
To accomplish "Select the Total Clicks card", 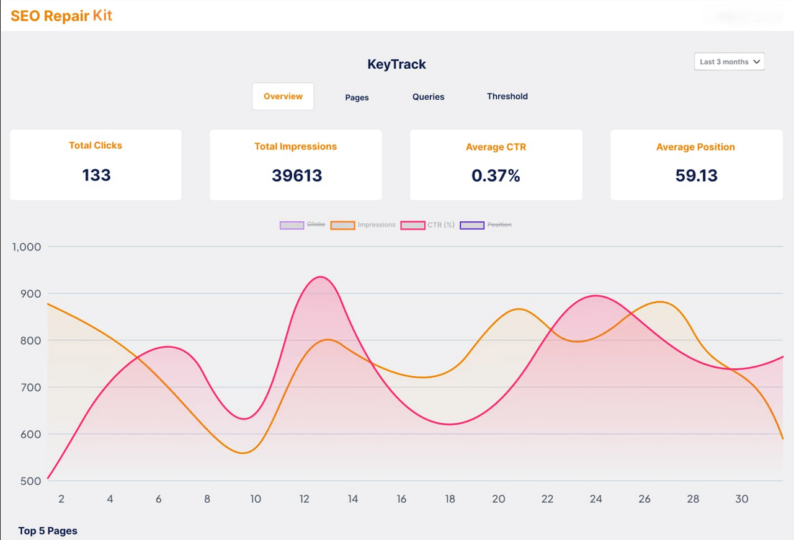I will [x=96, y=164].
